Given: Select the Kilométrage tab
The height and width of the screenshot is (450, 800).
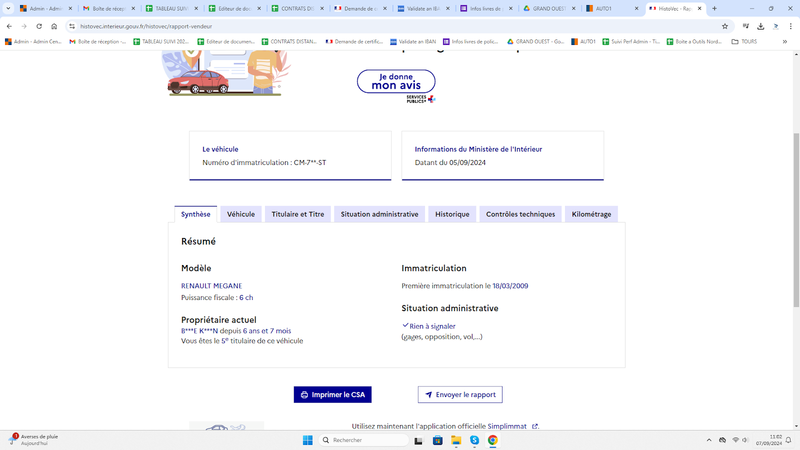Looking at the screenshot, I should coord(591,214).
